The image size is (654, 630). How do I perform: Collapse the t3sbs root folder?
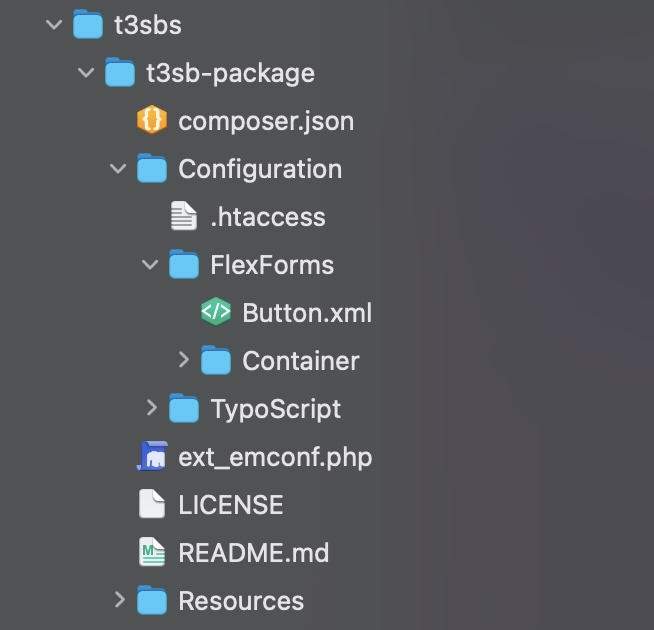click(x=54, y=25)
